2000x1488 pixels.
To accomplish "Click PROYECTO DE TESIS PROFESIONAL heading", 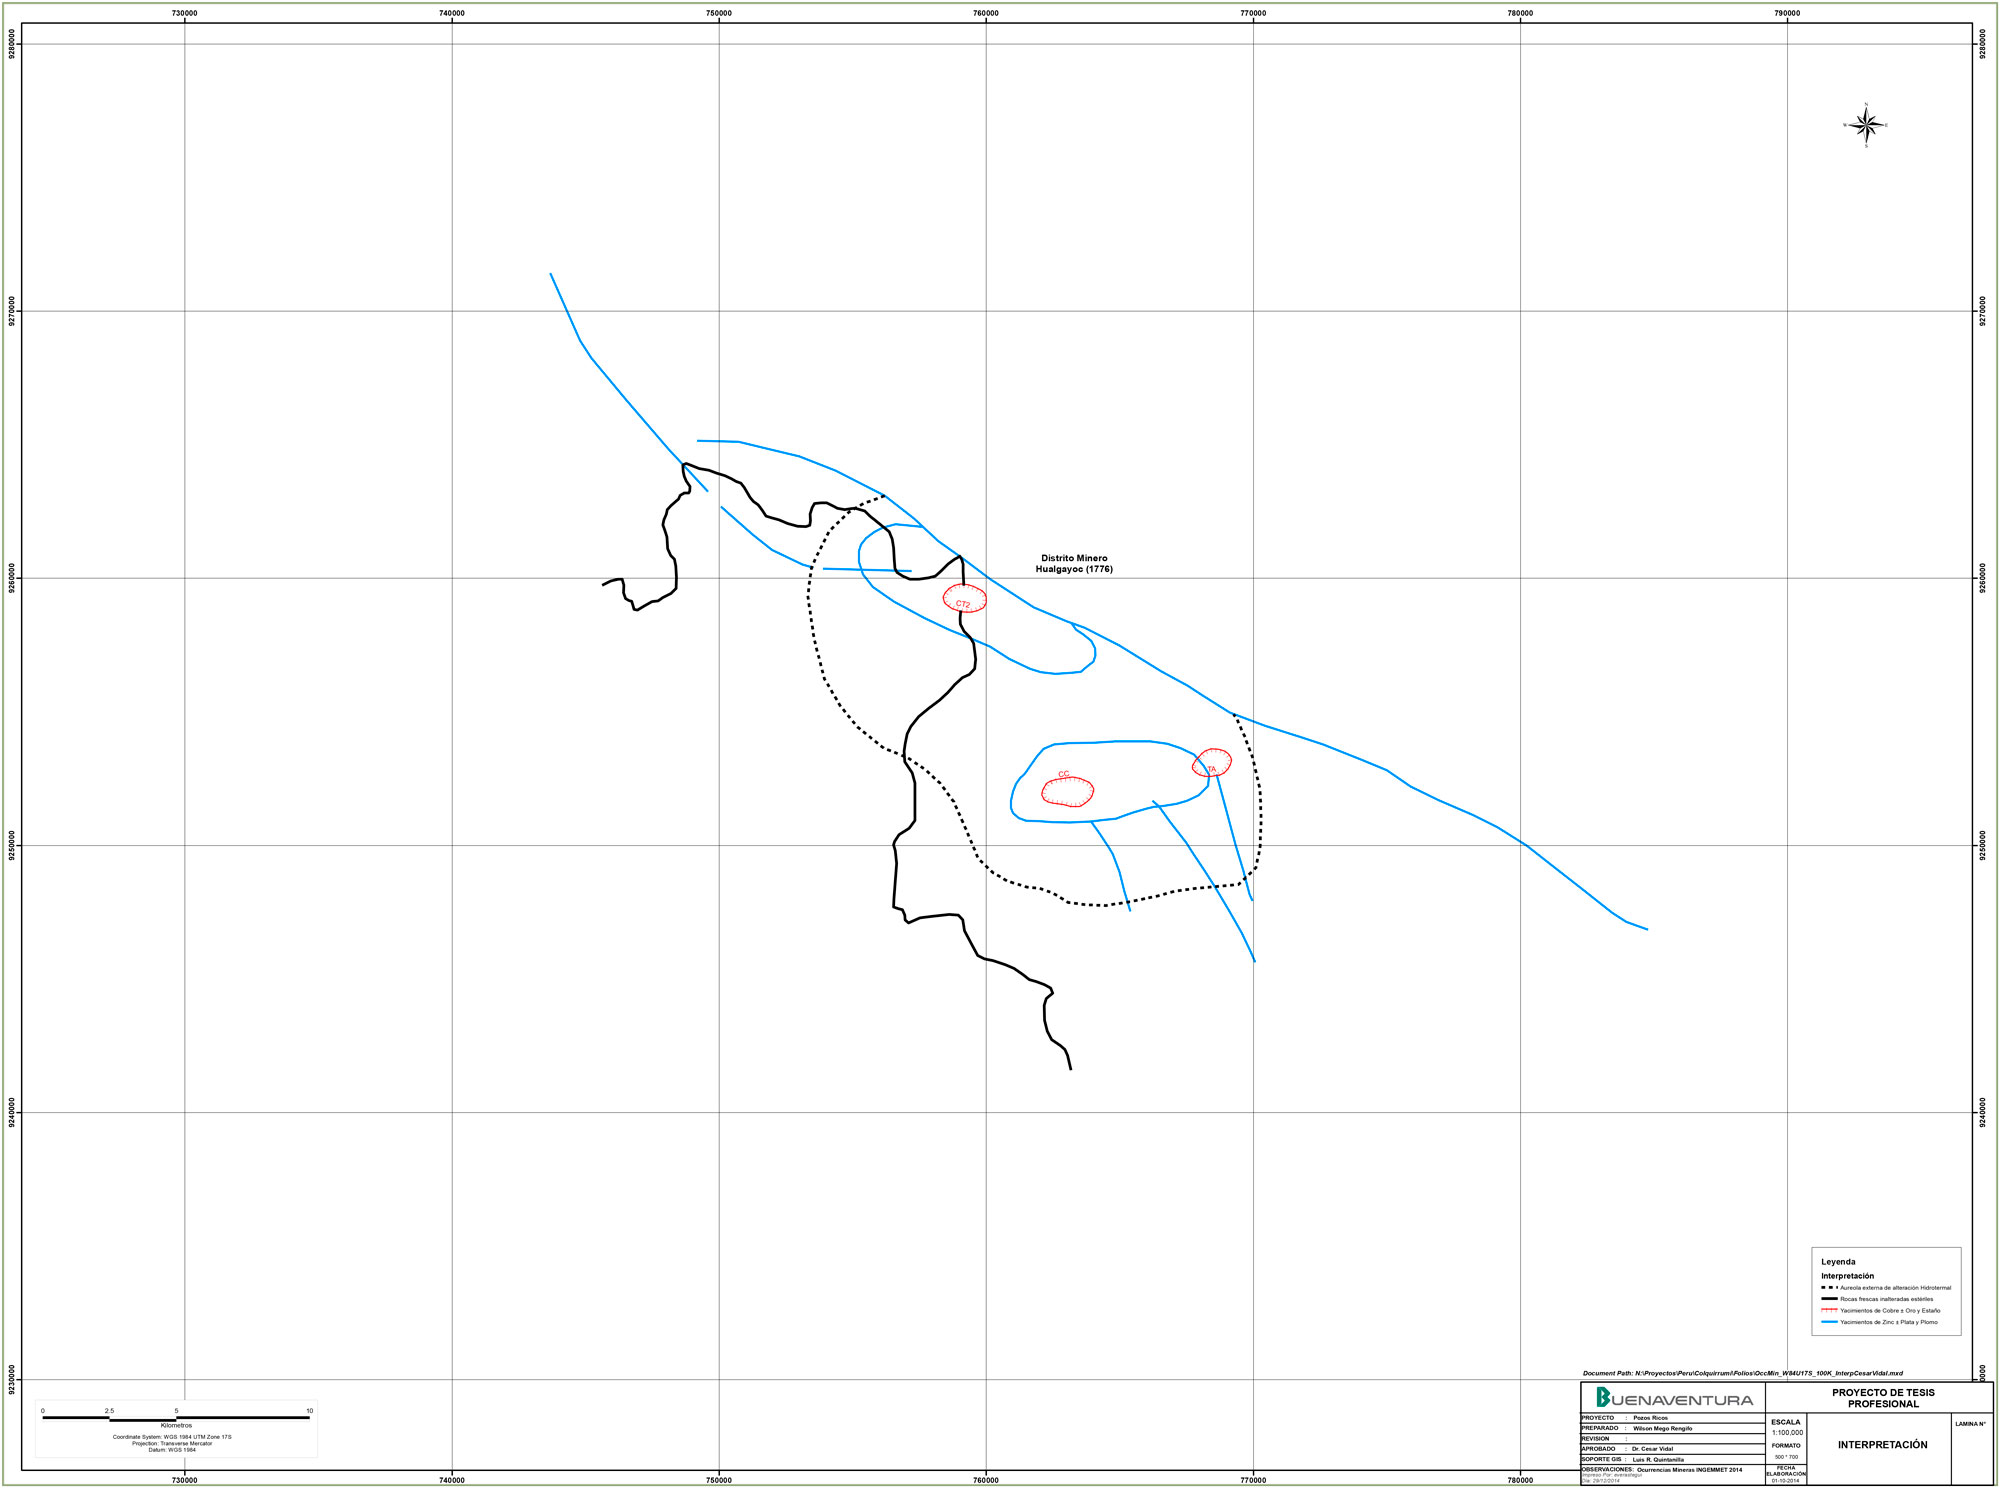I will point(1883,1398).
